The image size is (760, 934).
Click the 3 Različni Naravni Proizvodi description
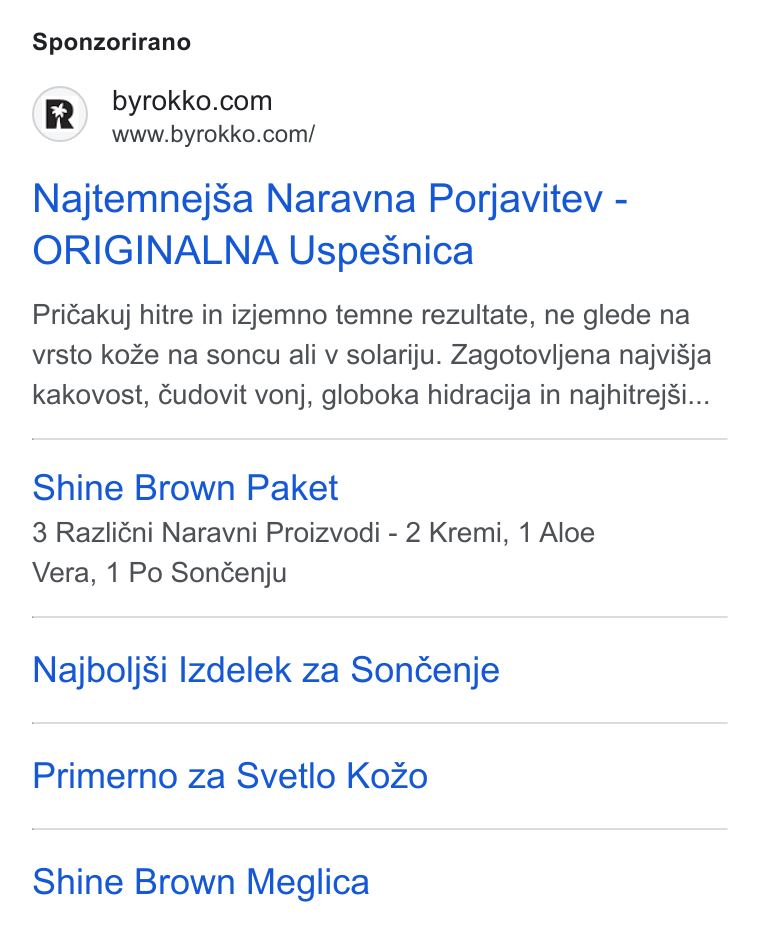pos(313,533)
